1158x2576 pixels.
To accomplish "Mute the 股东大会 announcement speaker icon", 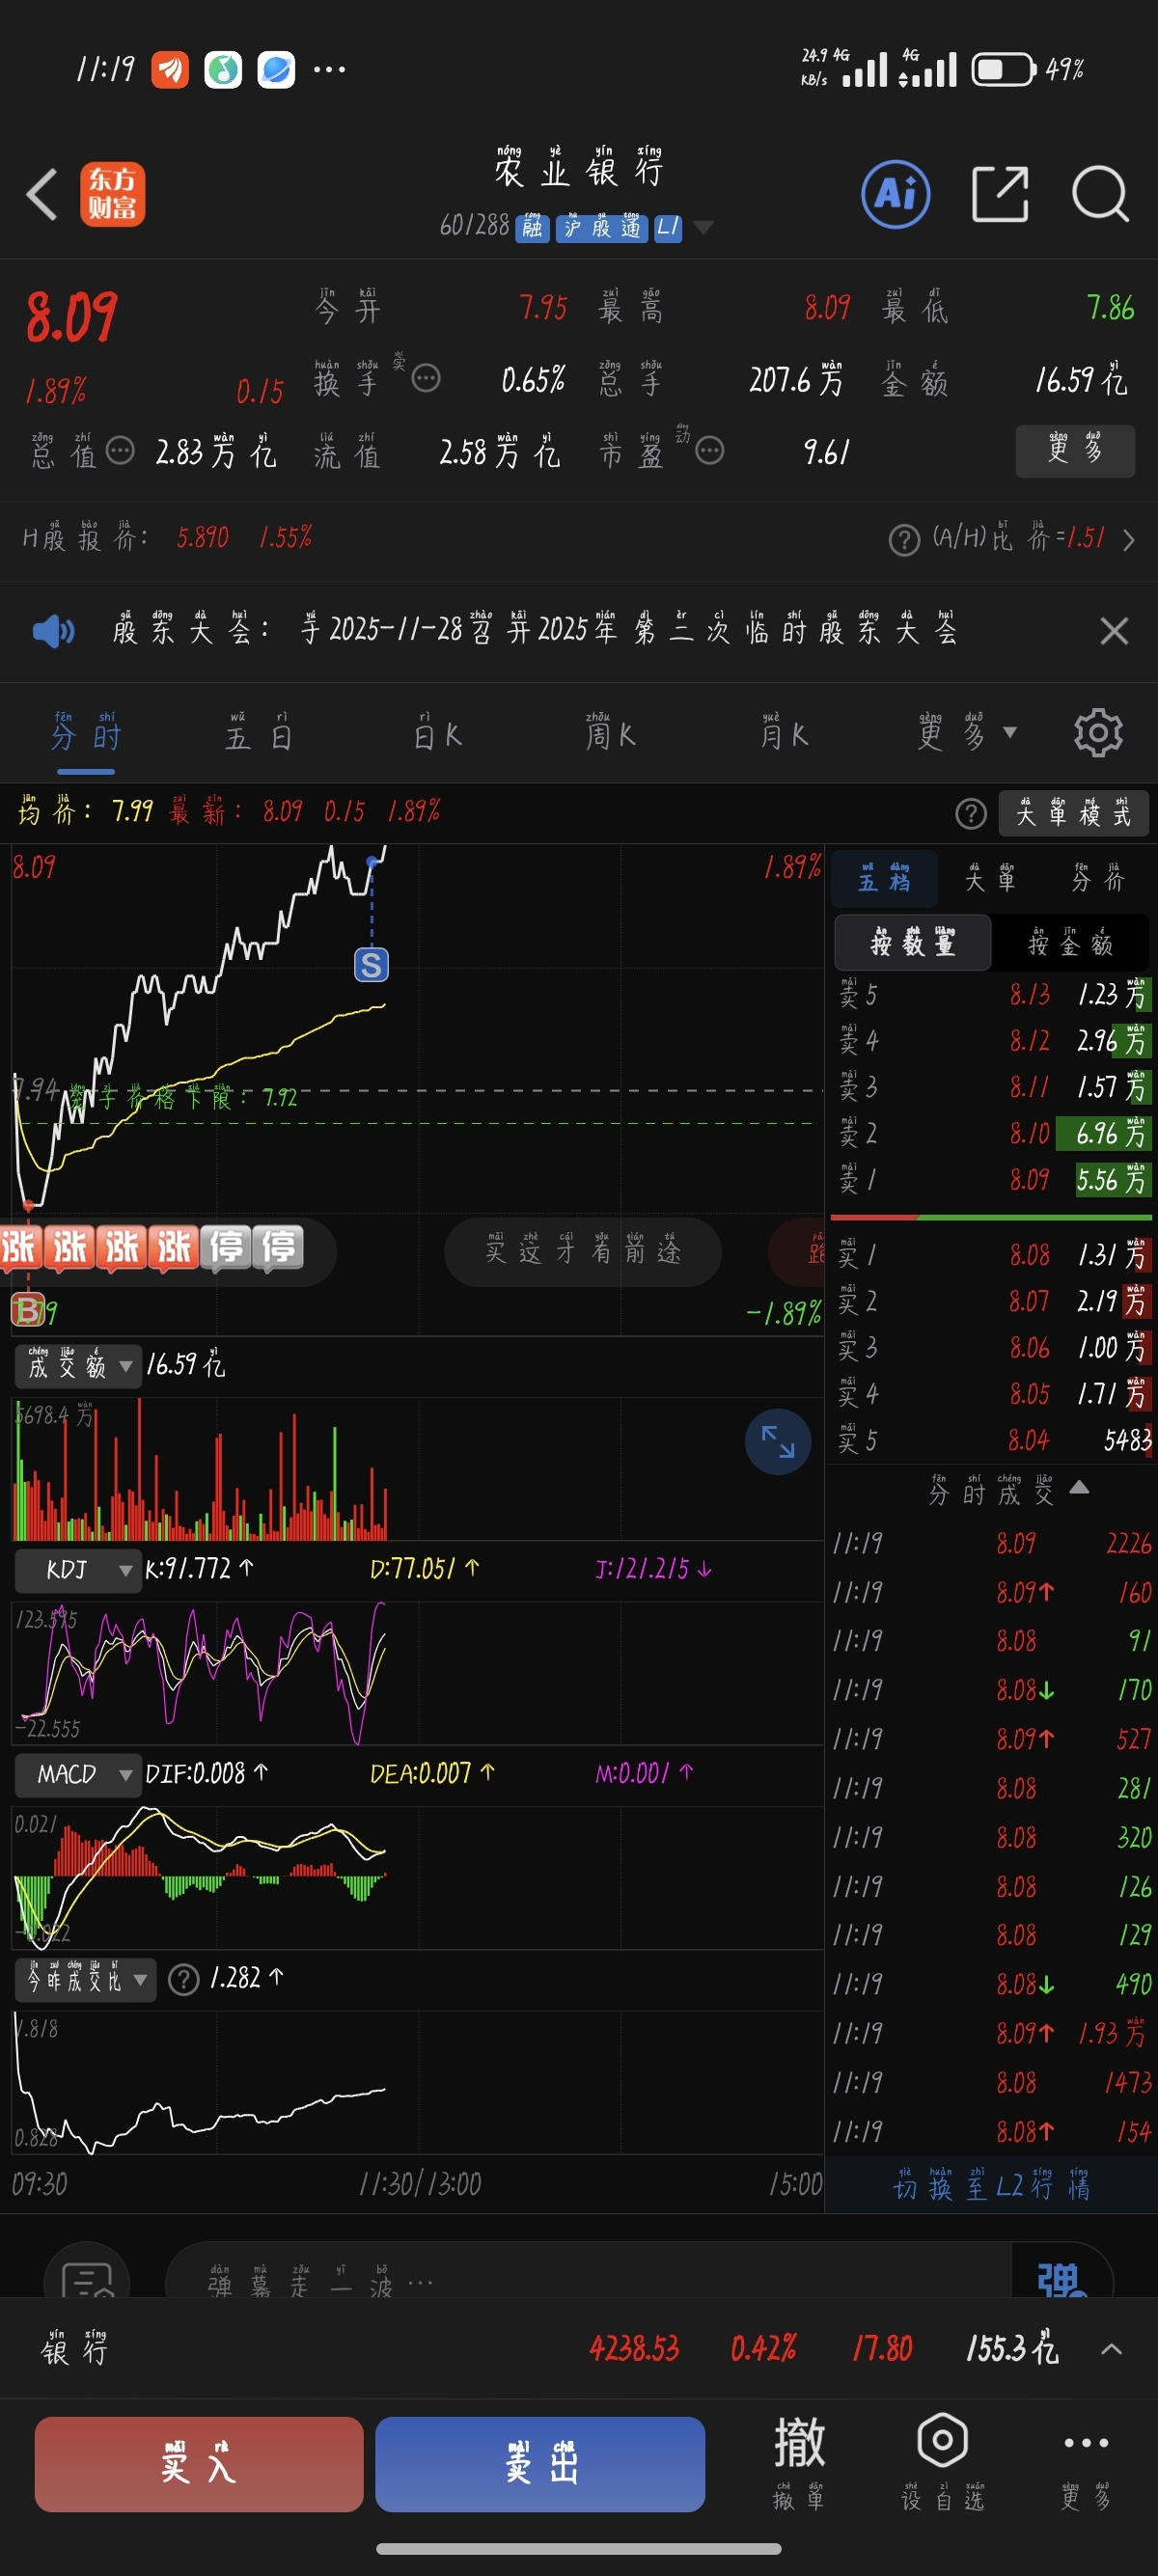I will click(x=53, y=631).
